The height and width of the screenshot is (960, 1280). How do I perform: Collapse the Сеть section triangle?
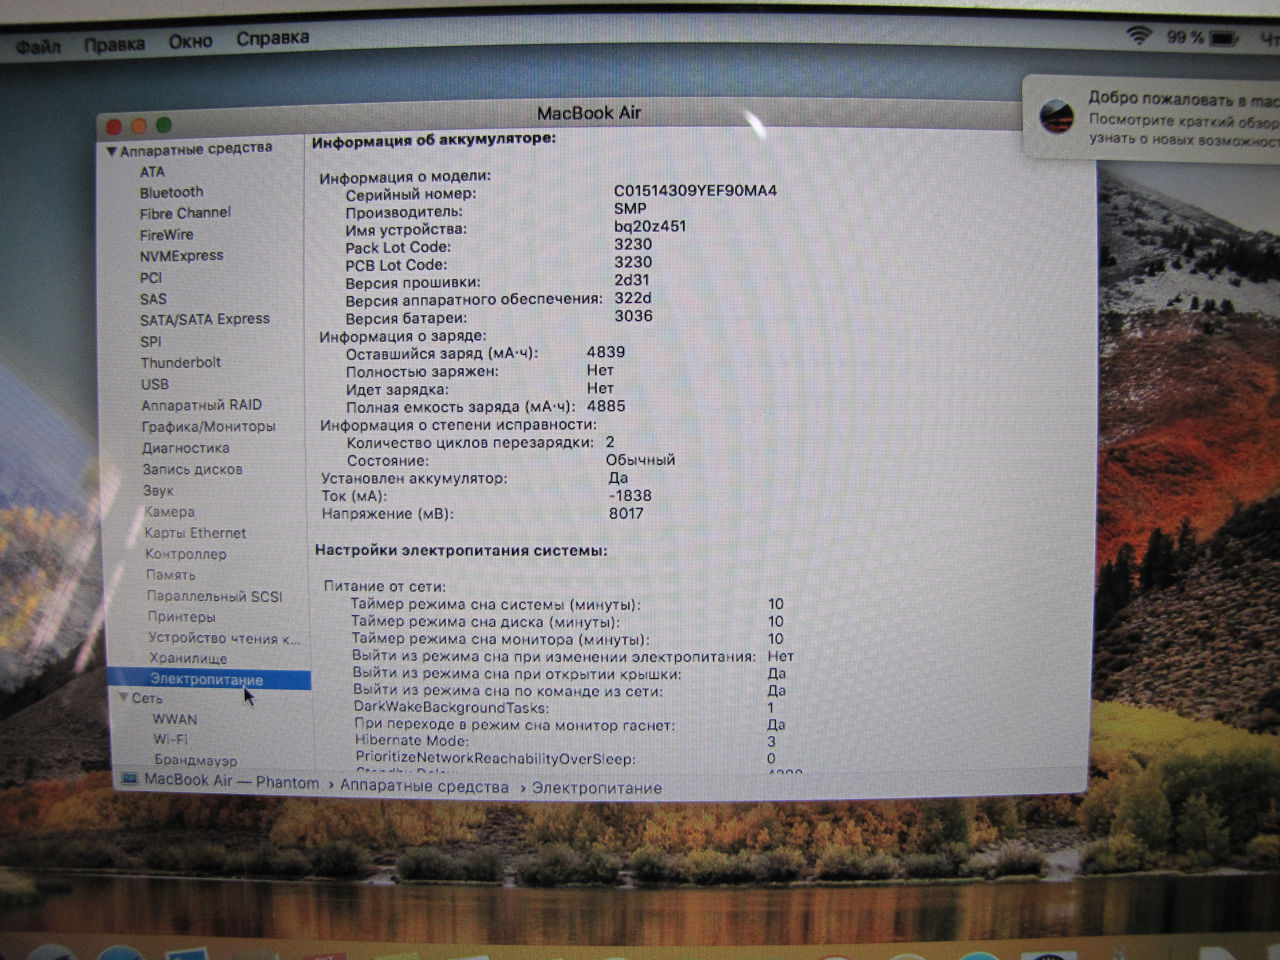(123, 697)
